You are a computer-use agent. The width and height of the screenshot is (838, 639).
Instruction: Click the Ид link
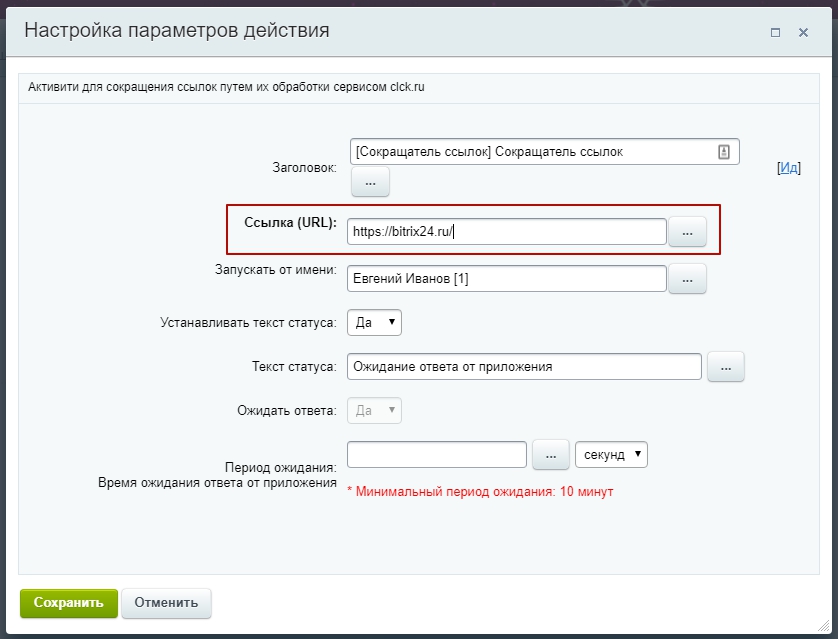[x=791, y=169]
